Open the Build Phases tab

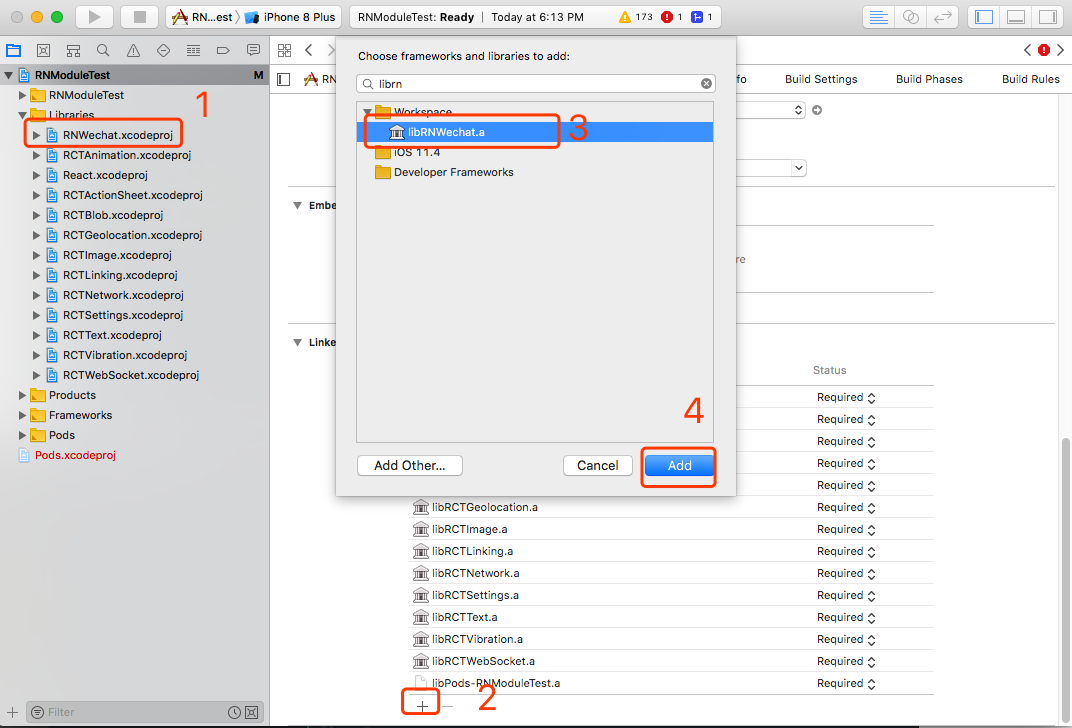929,79
